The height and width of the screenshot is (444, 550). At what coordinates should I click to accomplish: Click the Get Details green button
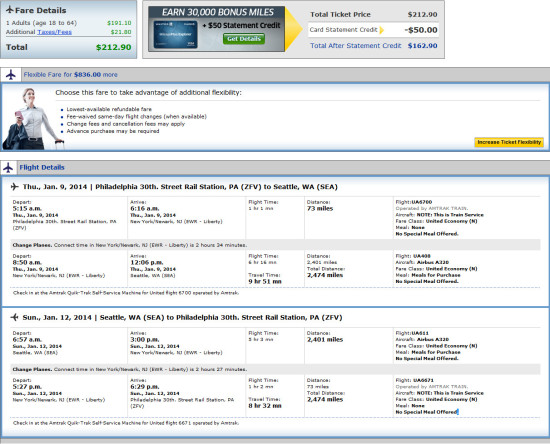(x=244, y=39)
